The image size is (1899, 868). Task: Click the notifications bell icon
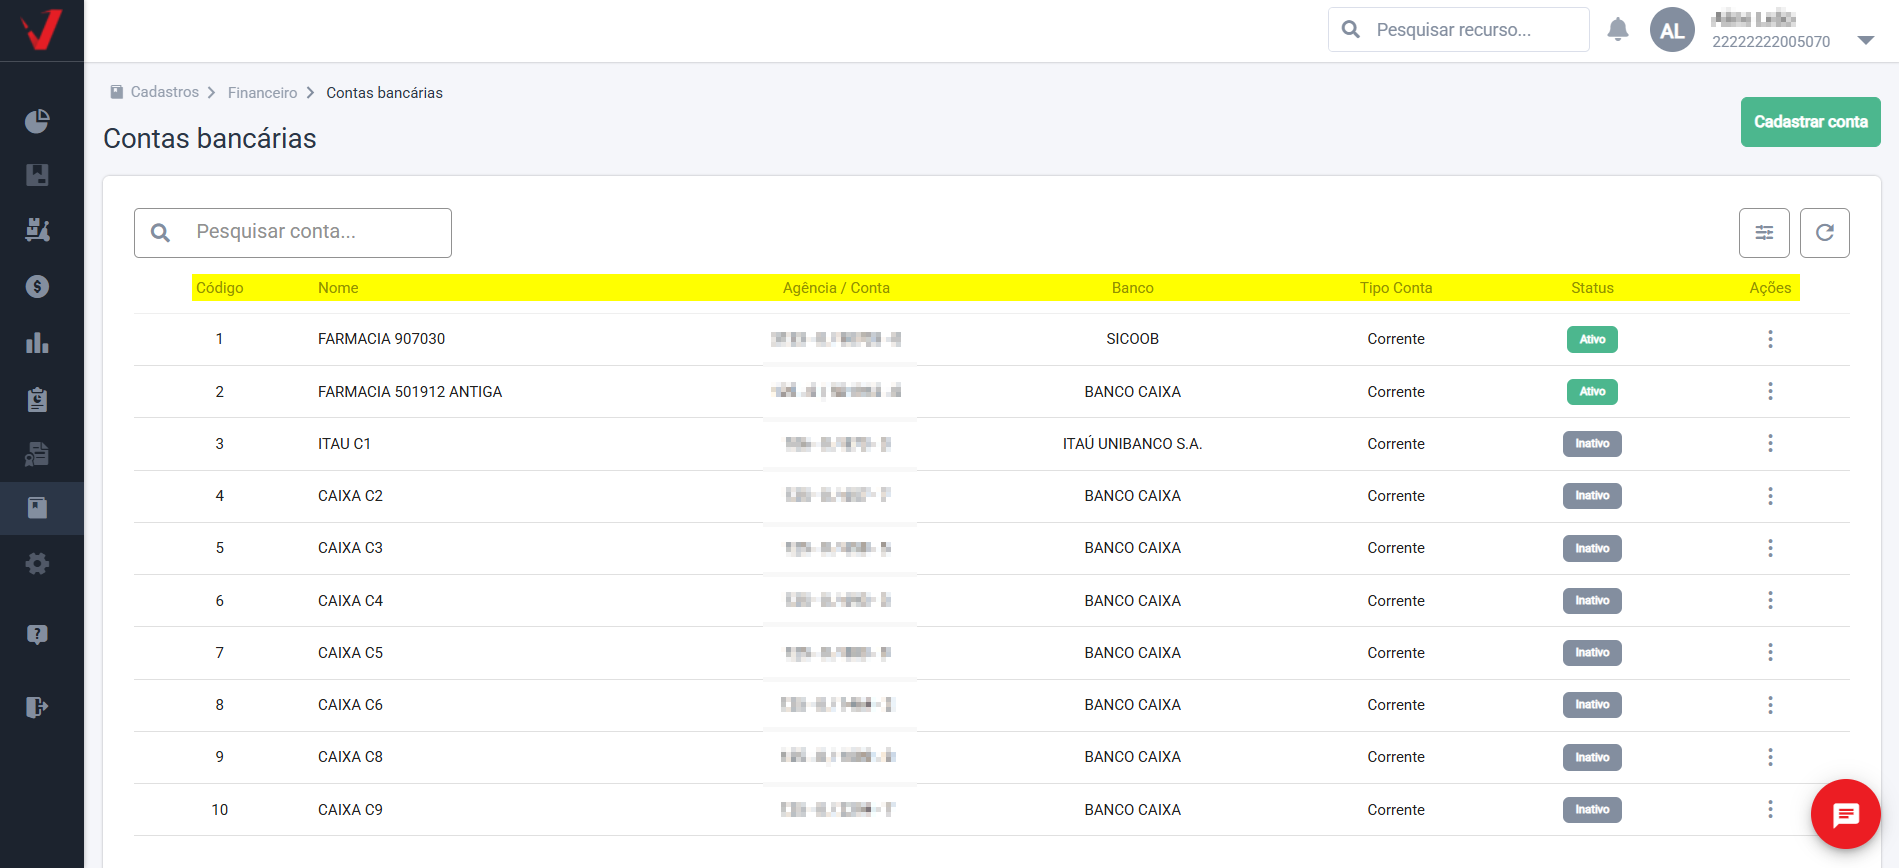click(x=1617, y=30)
